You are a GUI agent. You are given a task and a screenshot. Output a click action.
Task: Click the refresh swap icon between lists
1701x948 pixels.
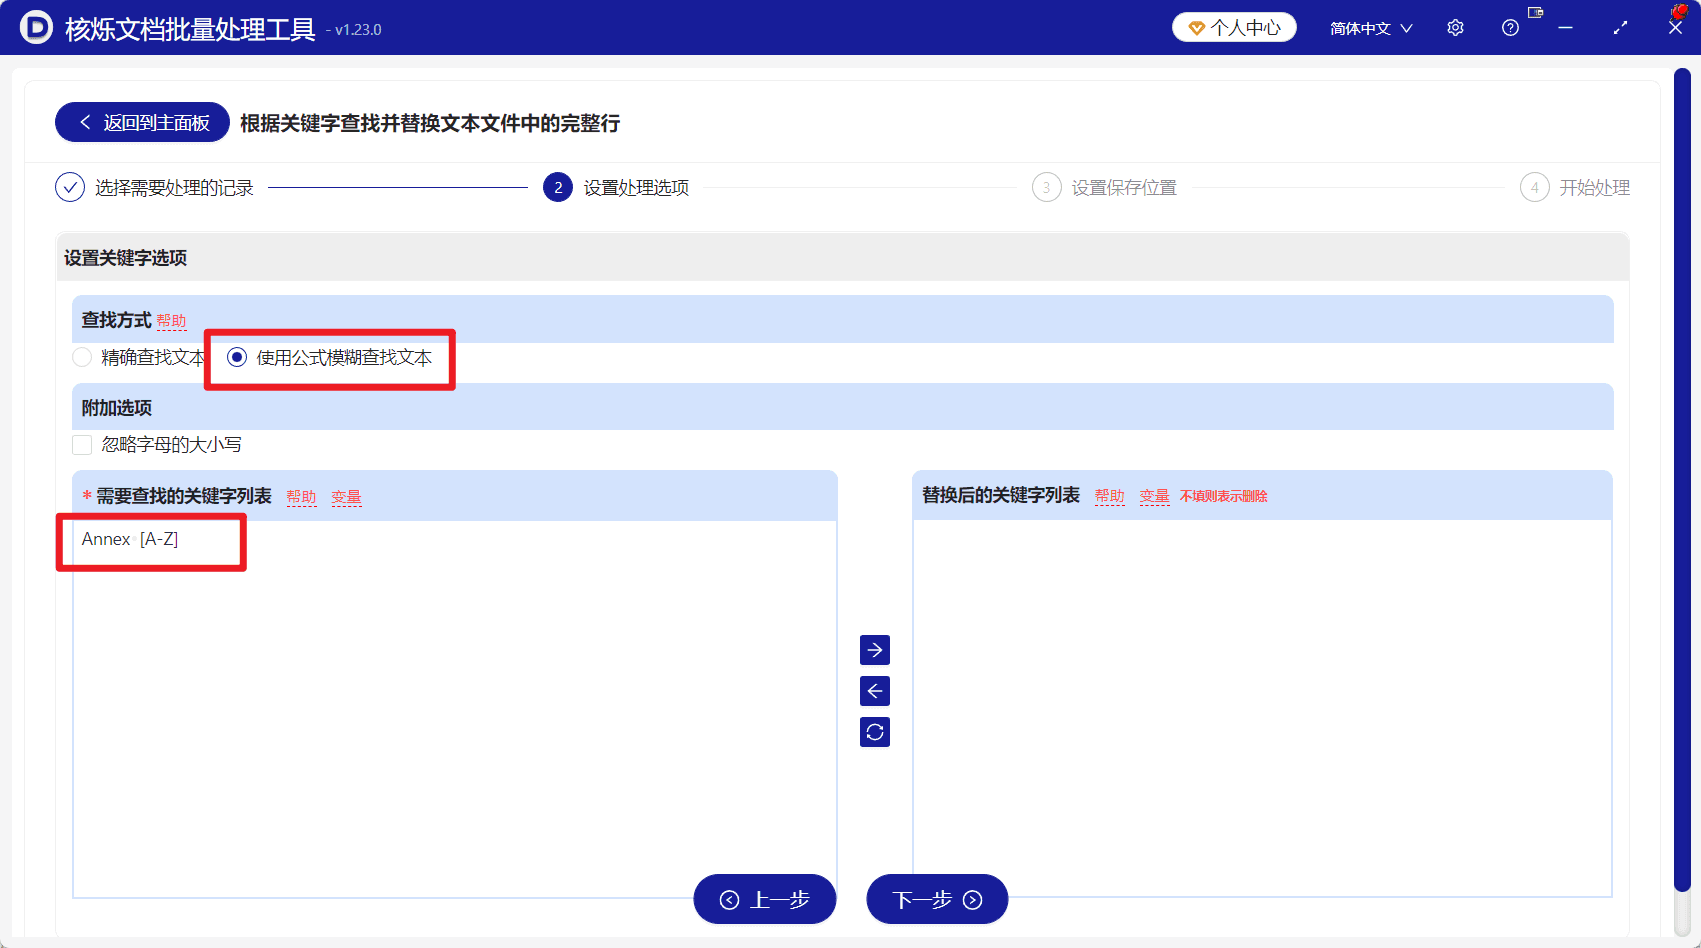875,732
